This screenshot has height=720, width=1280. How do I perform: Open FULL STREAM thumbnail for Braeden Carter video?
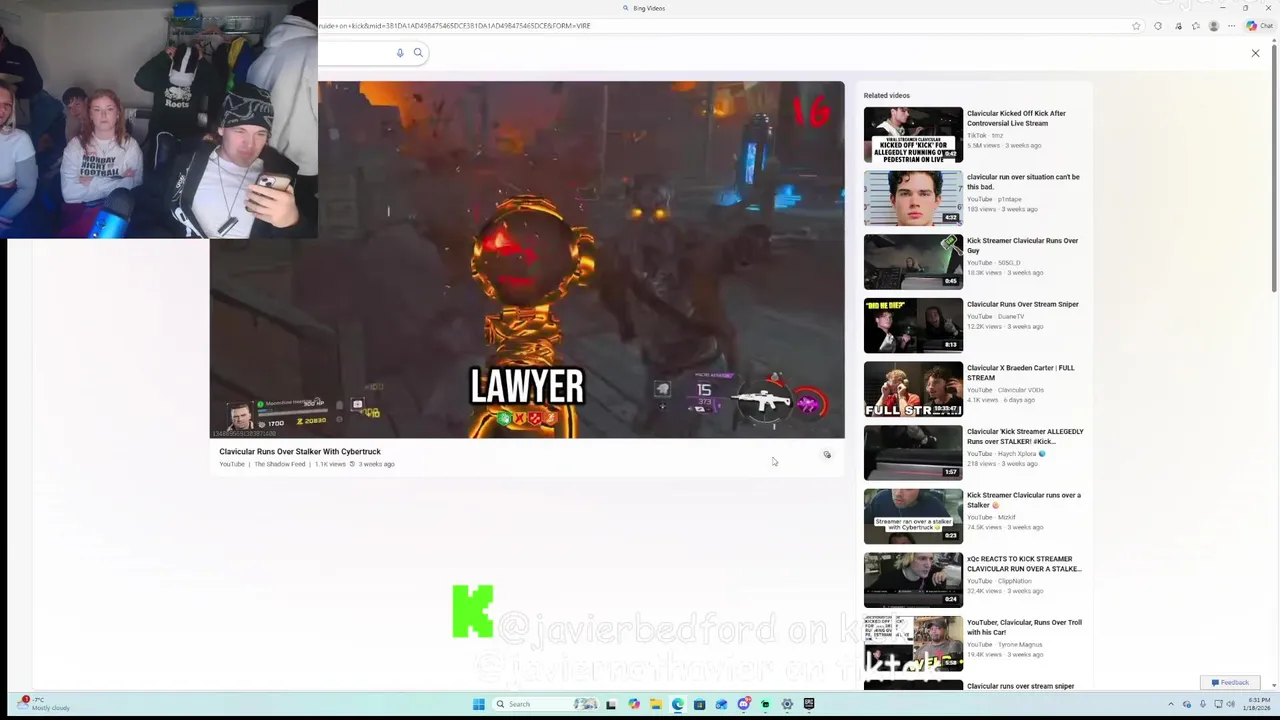[x=913, y=389]
